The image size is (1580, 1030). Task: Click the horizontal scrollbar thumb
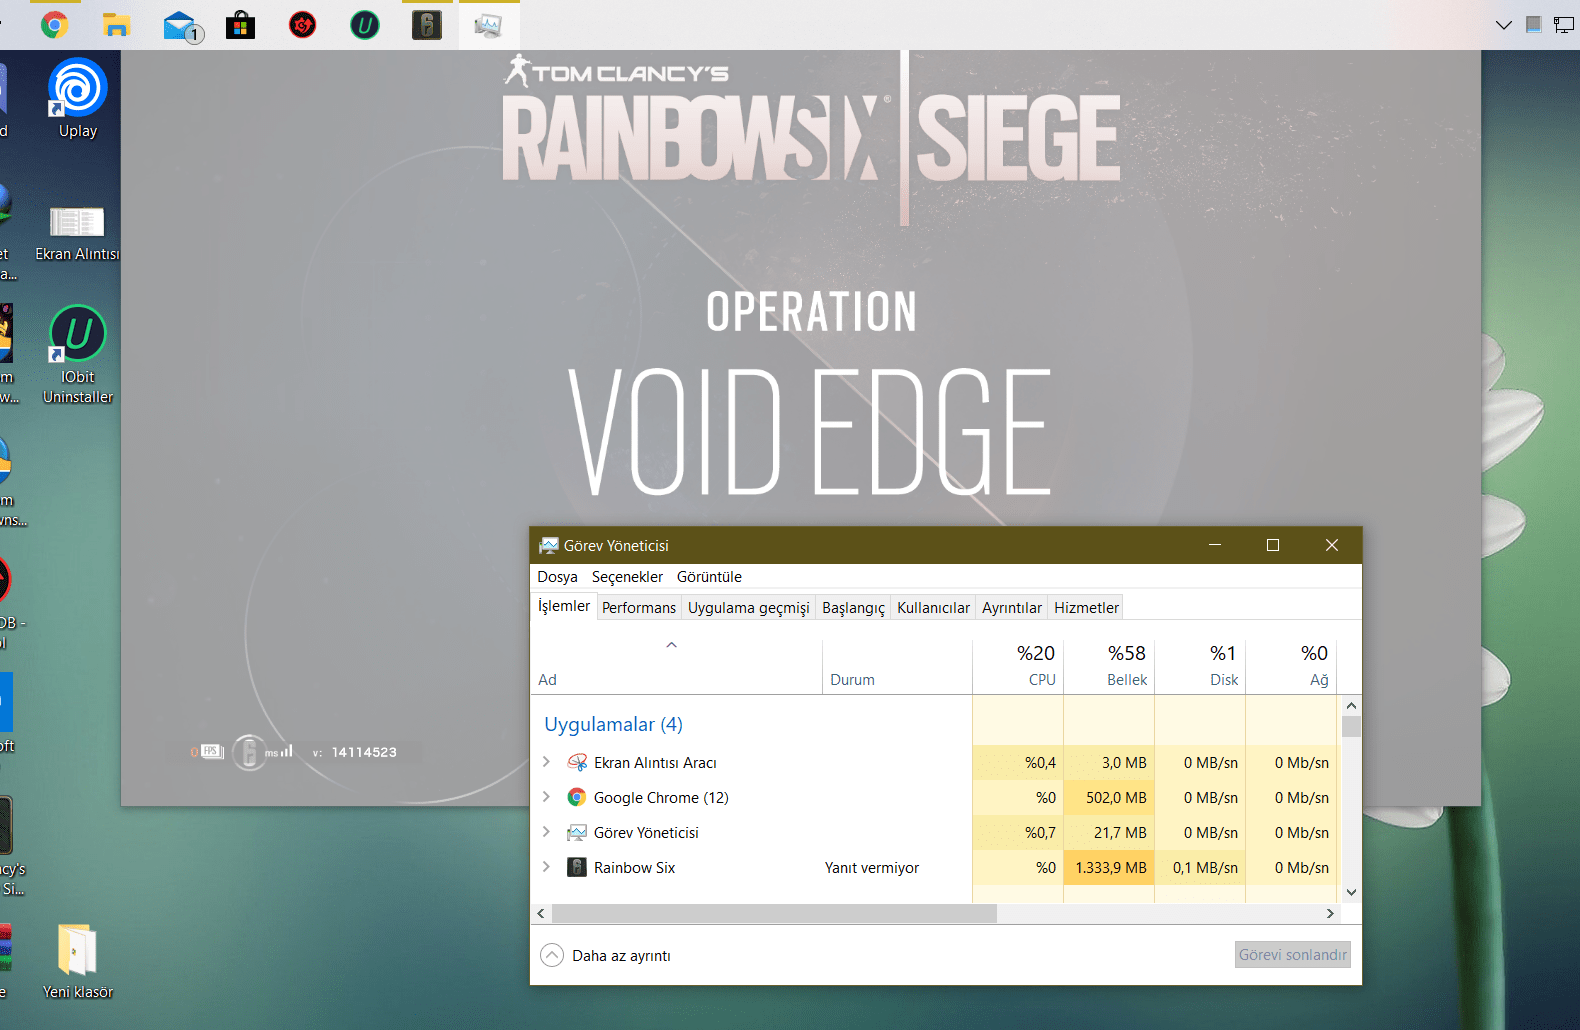tap(774, 913)
